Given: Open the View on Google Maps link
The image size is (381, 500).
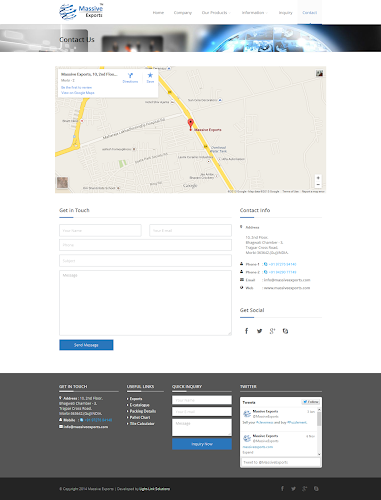Looking at the screenshot, I should [78, 93].
